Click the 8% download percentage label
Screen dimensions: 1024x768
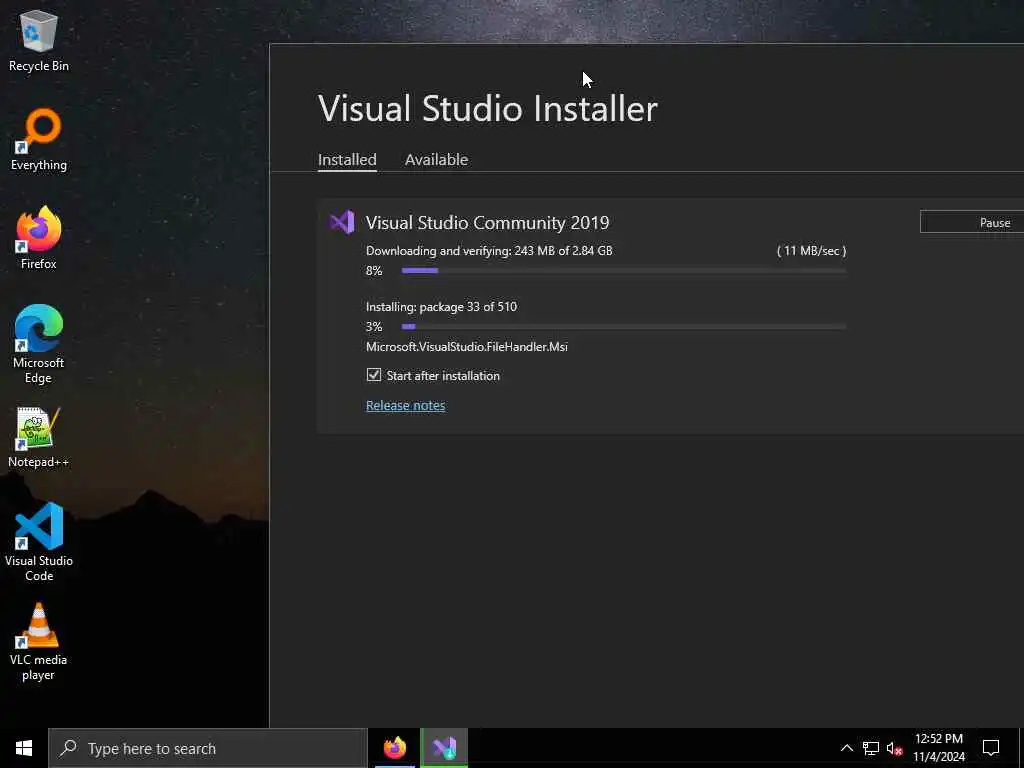374,270
